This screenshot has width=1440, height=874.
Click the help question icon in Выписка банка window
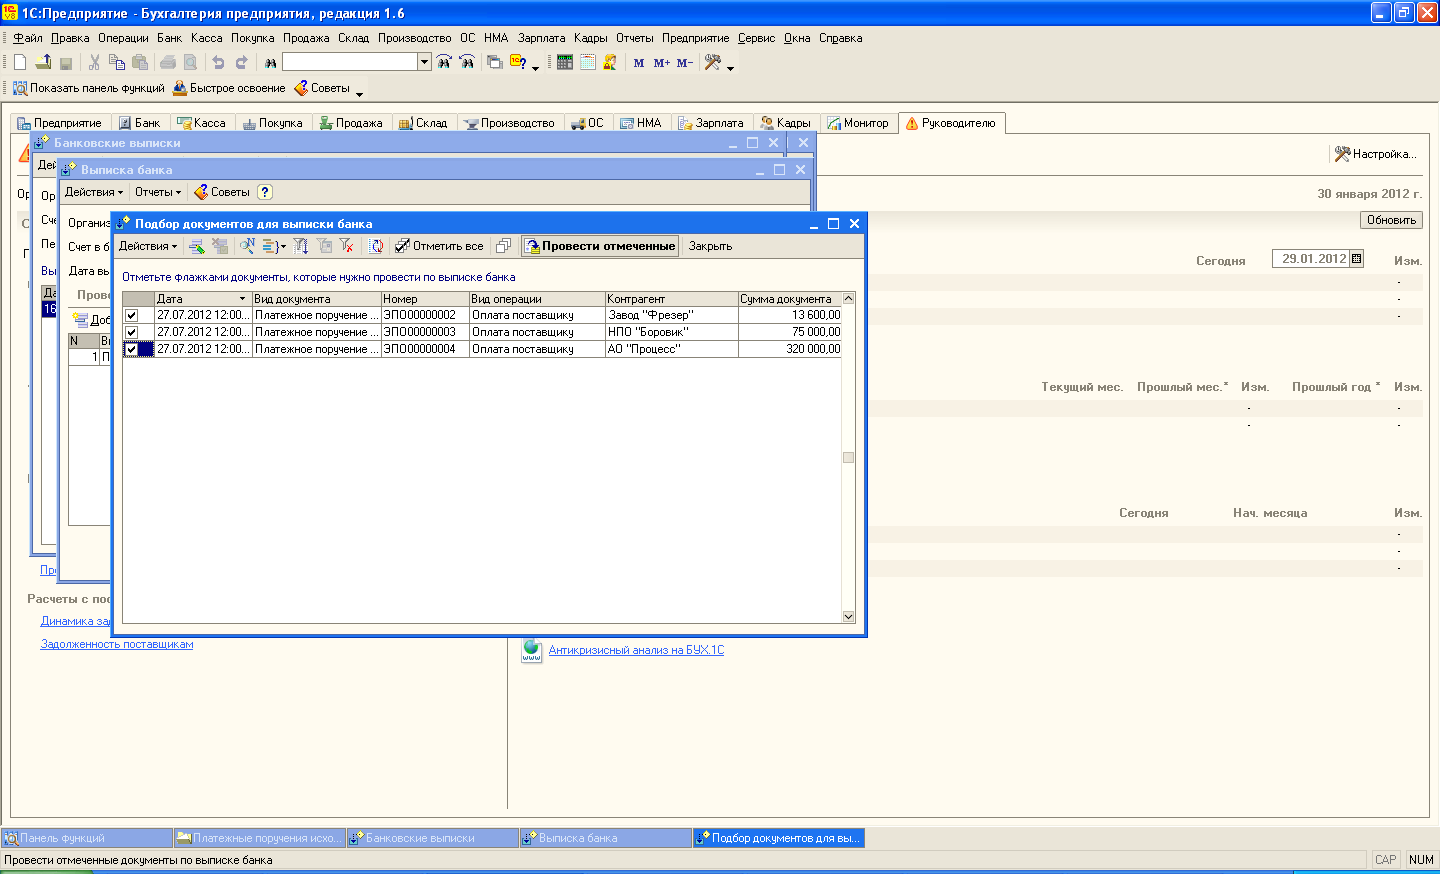264,192
